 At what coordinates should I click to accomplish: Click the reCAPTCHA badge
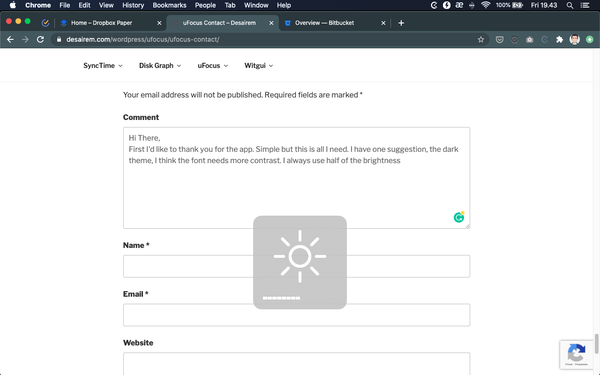577,354
